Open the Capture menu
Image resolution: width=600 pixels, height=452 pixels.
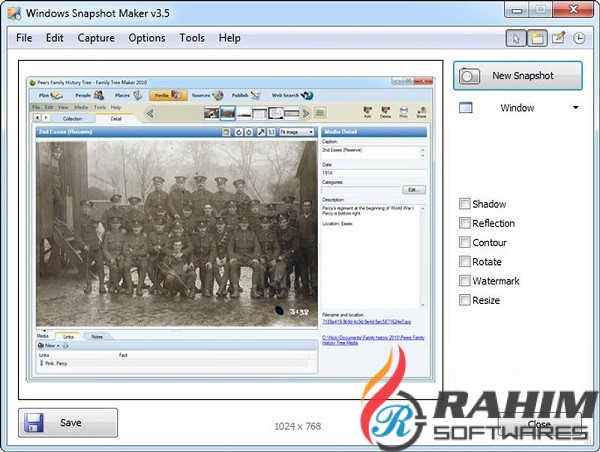96,38
